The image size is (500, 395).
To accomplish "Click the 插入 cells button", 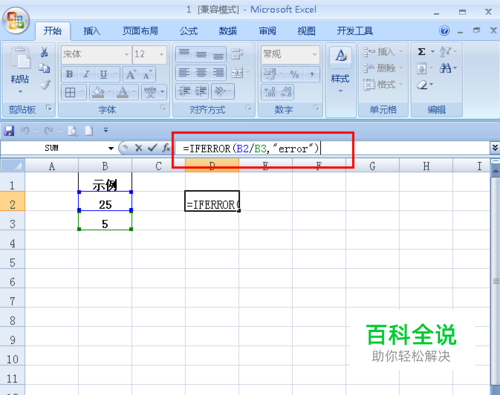I will pyautogui.click(x=383, y=52).
